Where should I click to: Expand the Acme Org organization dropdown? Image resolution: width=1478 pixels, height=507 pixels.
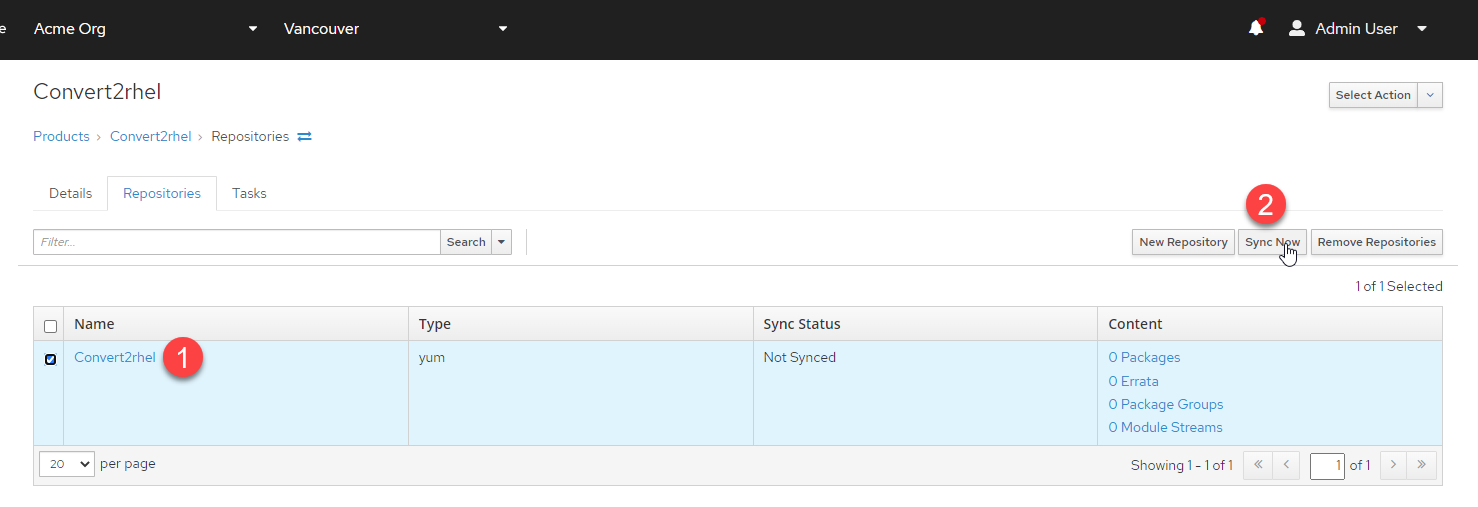tap(253, 29)
